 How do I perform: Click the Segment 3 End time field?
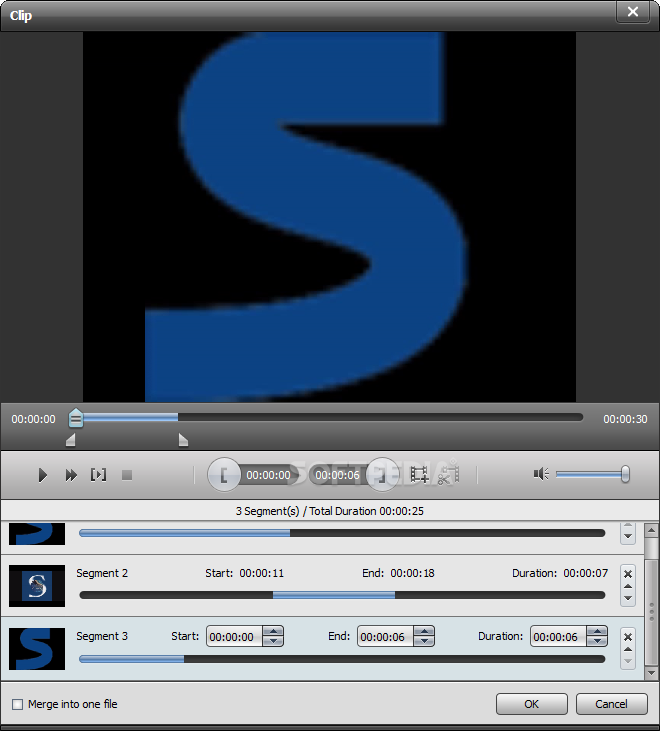click(x=385, y=637)
